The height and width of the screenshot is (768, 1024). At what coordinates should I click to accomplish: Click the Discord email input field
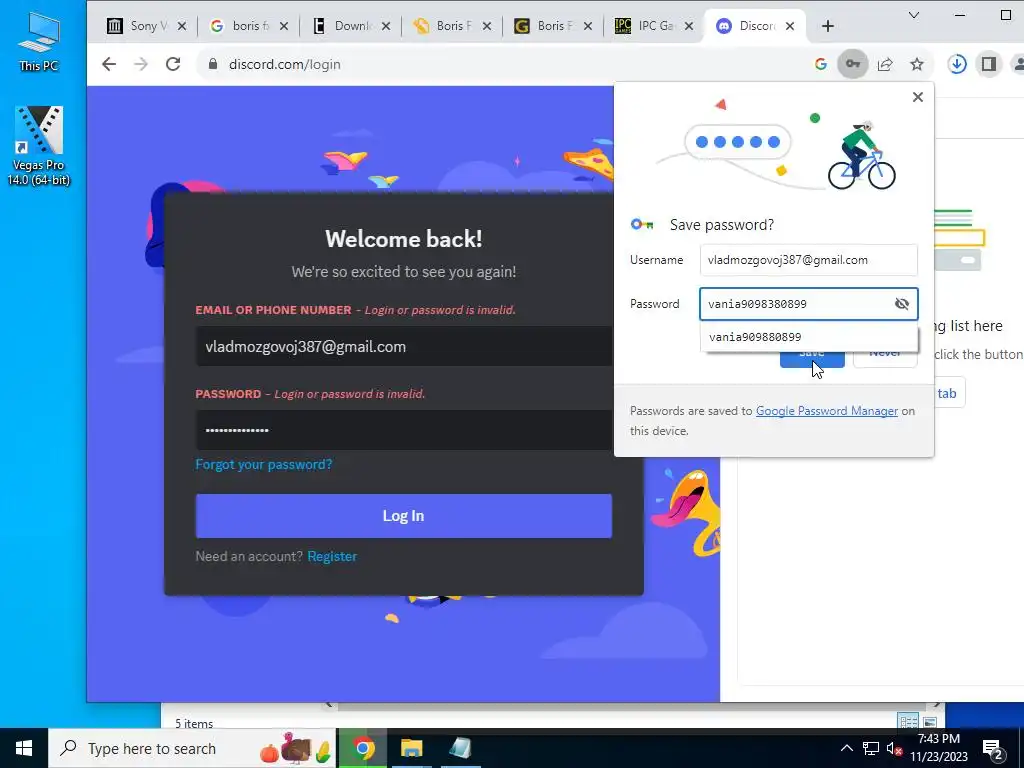click(404, 346)
